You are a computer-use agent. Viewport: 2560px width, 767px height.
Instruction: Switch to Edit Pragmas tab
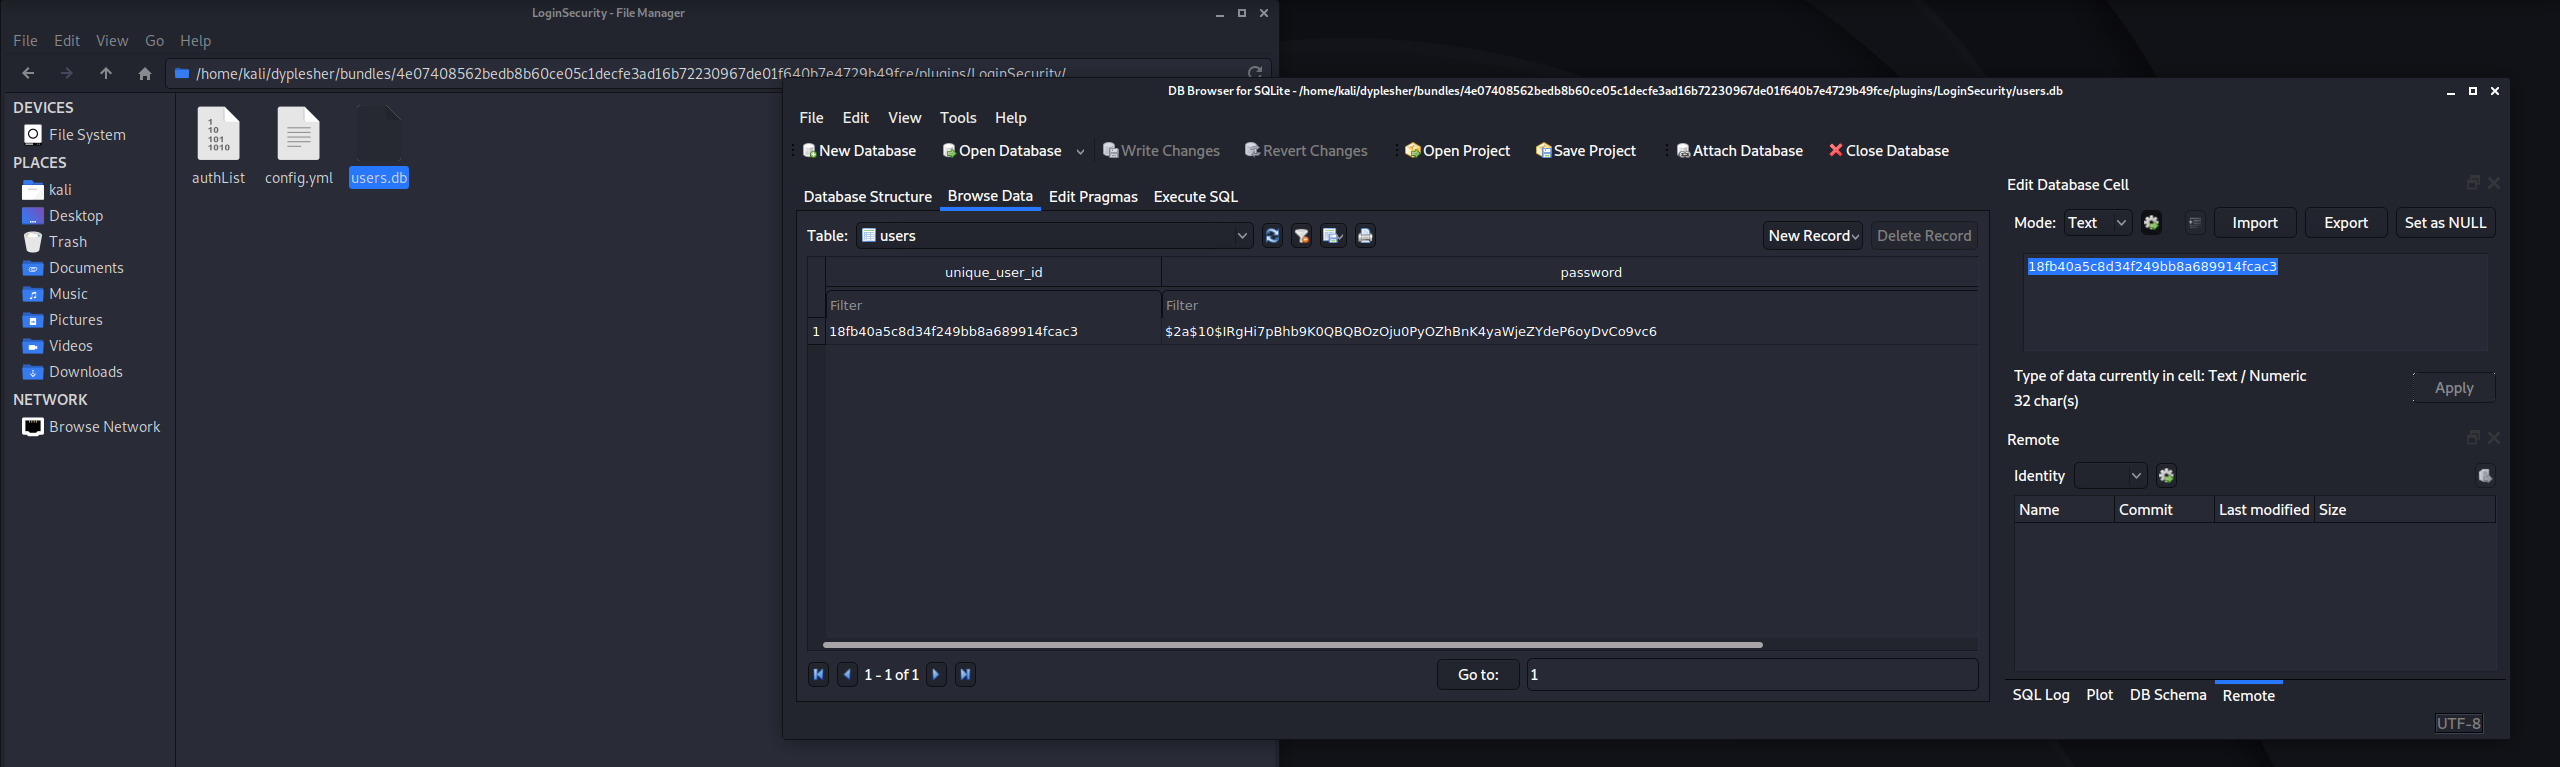point(1093,197)
